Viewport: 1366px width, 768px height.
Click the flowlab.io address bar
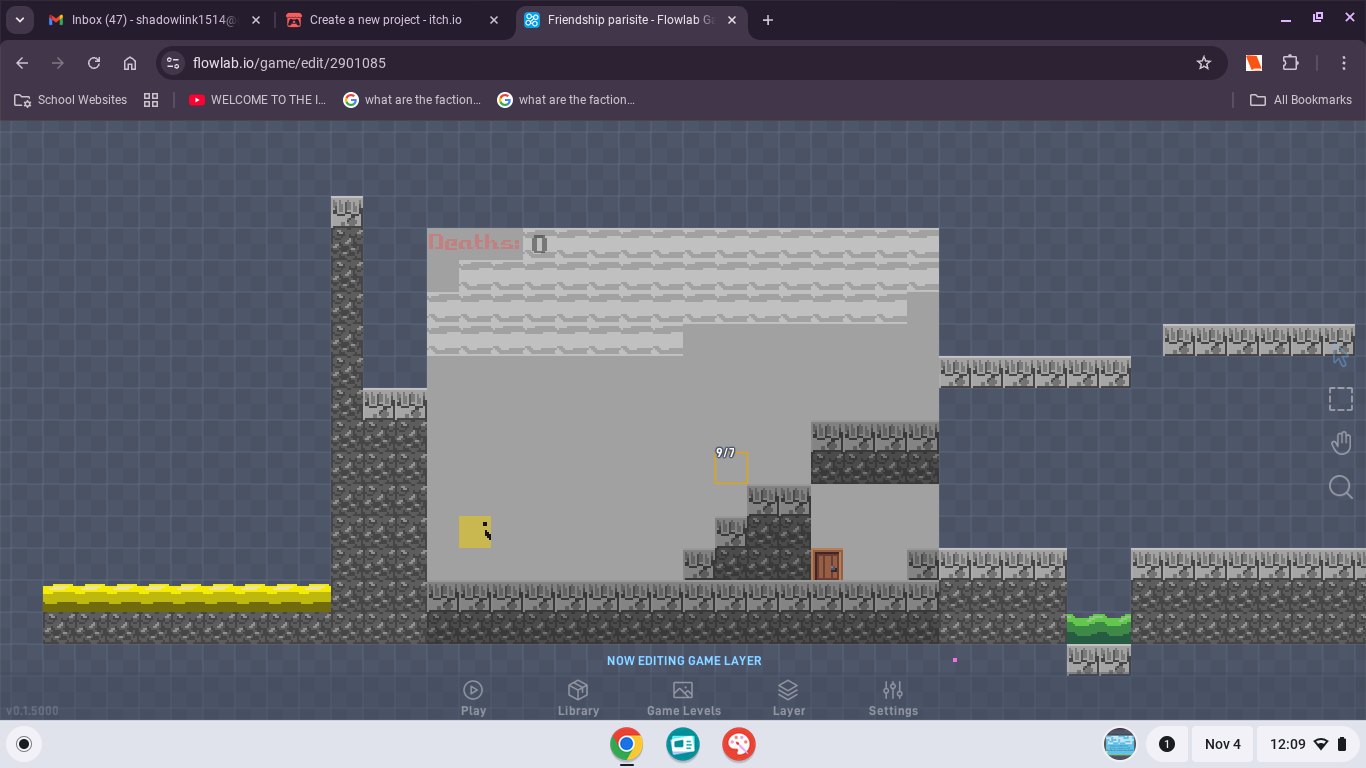pyautogui.click(x=680, y=63)
